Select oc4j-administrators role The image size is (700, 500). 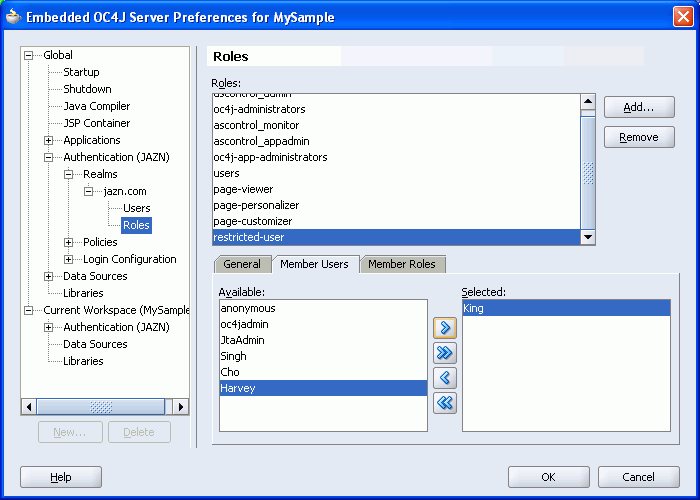pos(396,109)
